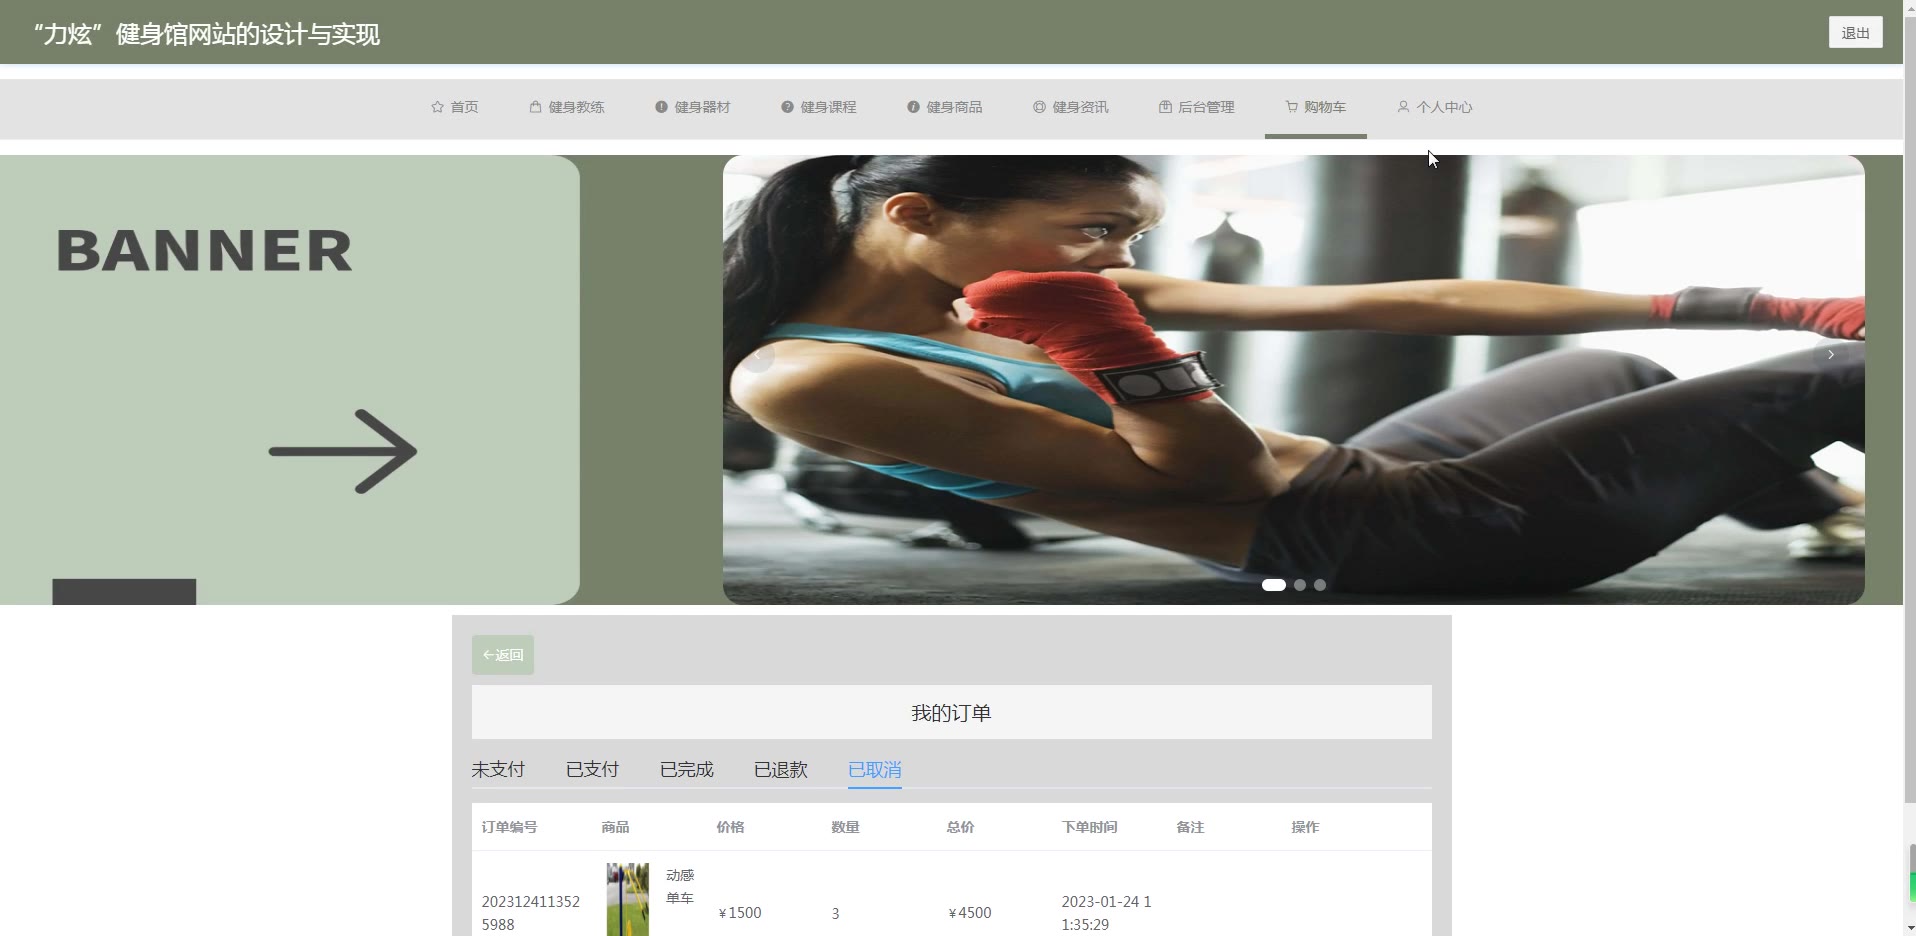Open 健身资讯 news section

point(1070,107)
